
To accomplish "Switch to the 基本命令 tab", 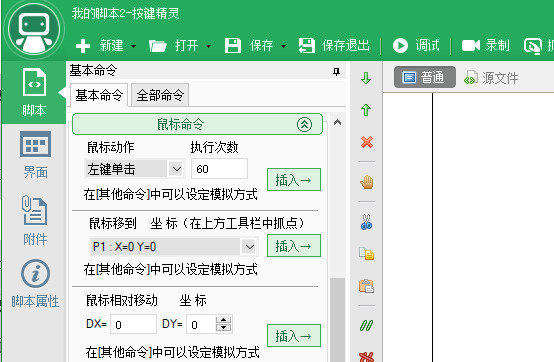I will (99, 95).
